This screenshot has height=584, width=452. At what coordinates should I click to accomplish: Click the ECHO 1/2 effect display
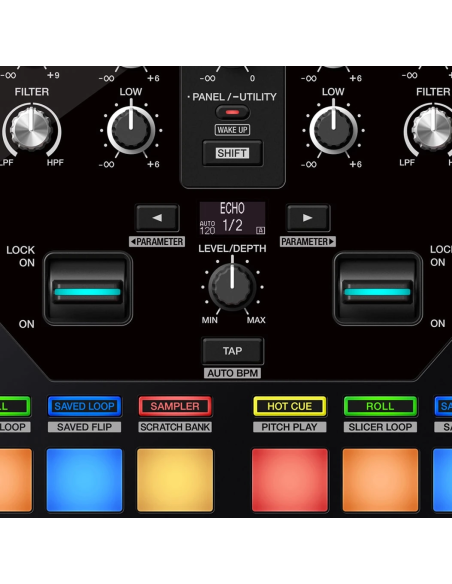coord(232,218)
